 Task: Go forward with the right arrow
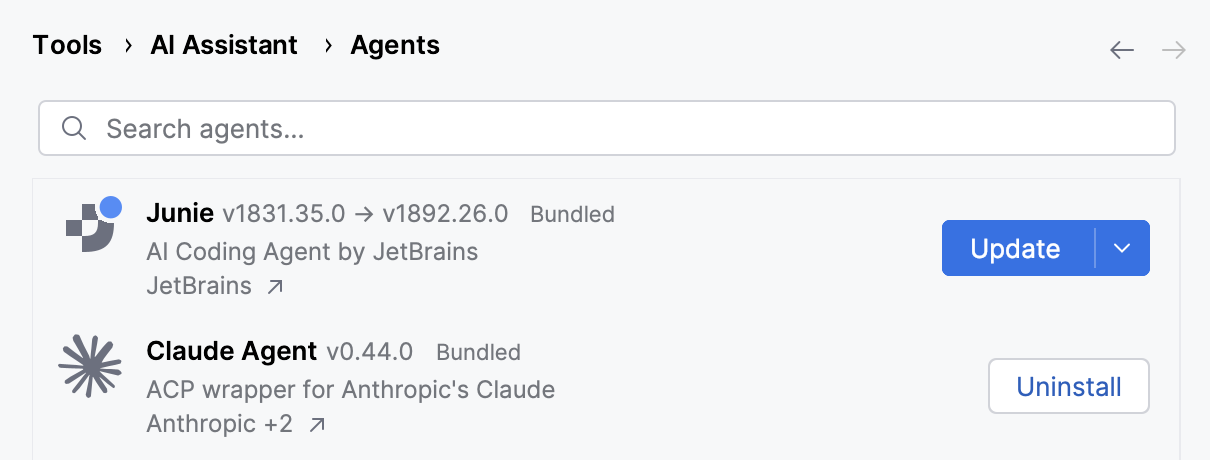pos(1174,50)
